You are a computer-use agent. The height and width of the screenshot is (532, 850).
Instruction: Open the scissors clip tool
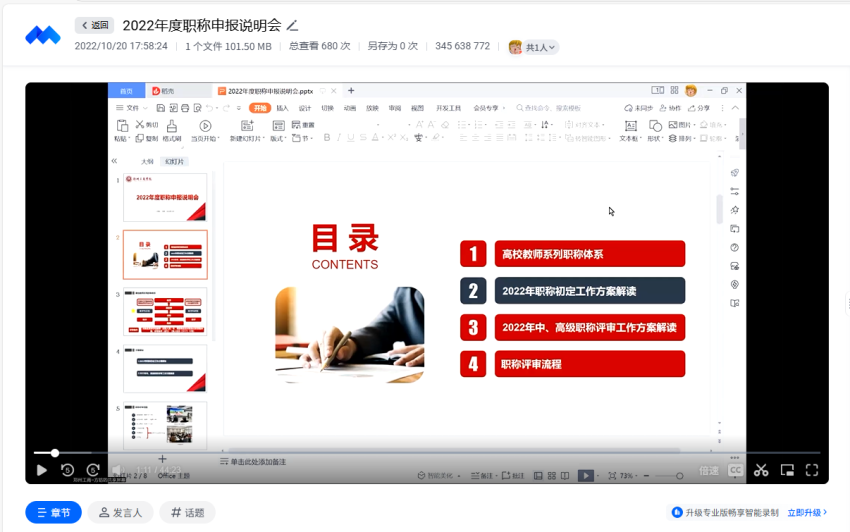pyautogui.click(x=761, y=470)
